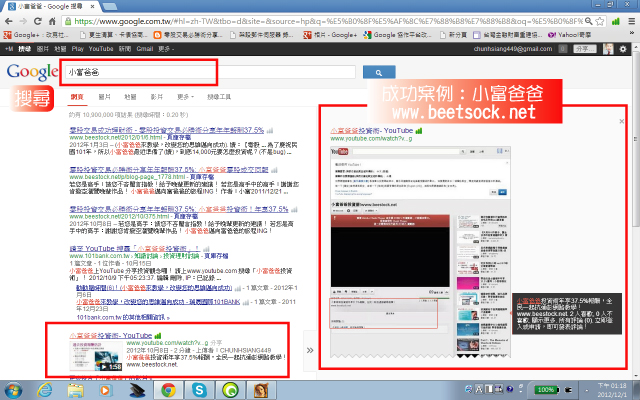This screenshot has width=640, height=400.
Task: Show more bookmarks via double chevron
Action: pos(633,33)
